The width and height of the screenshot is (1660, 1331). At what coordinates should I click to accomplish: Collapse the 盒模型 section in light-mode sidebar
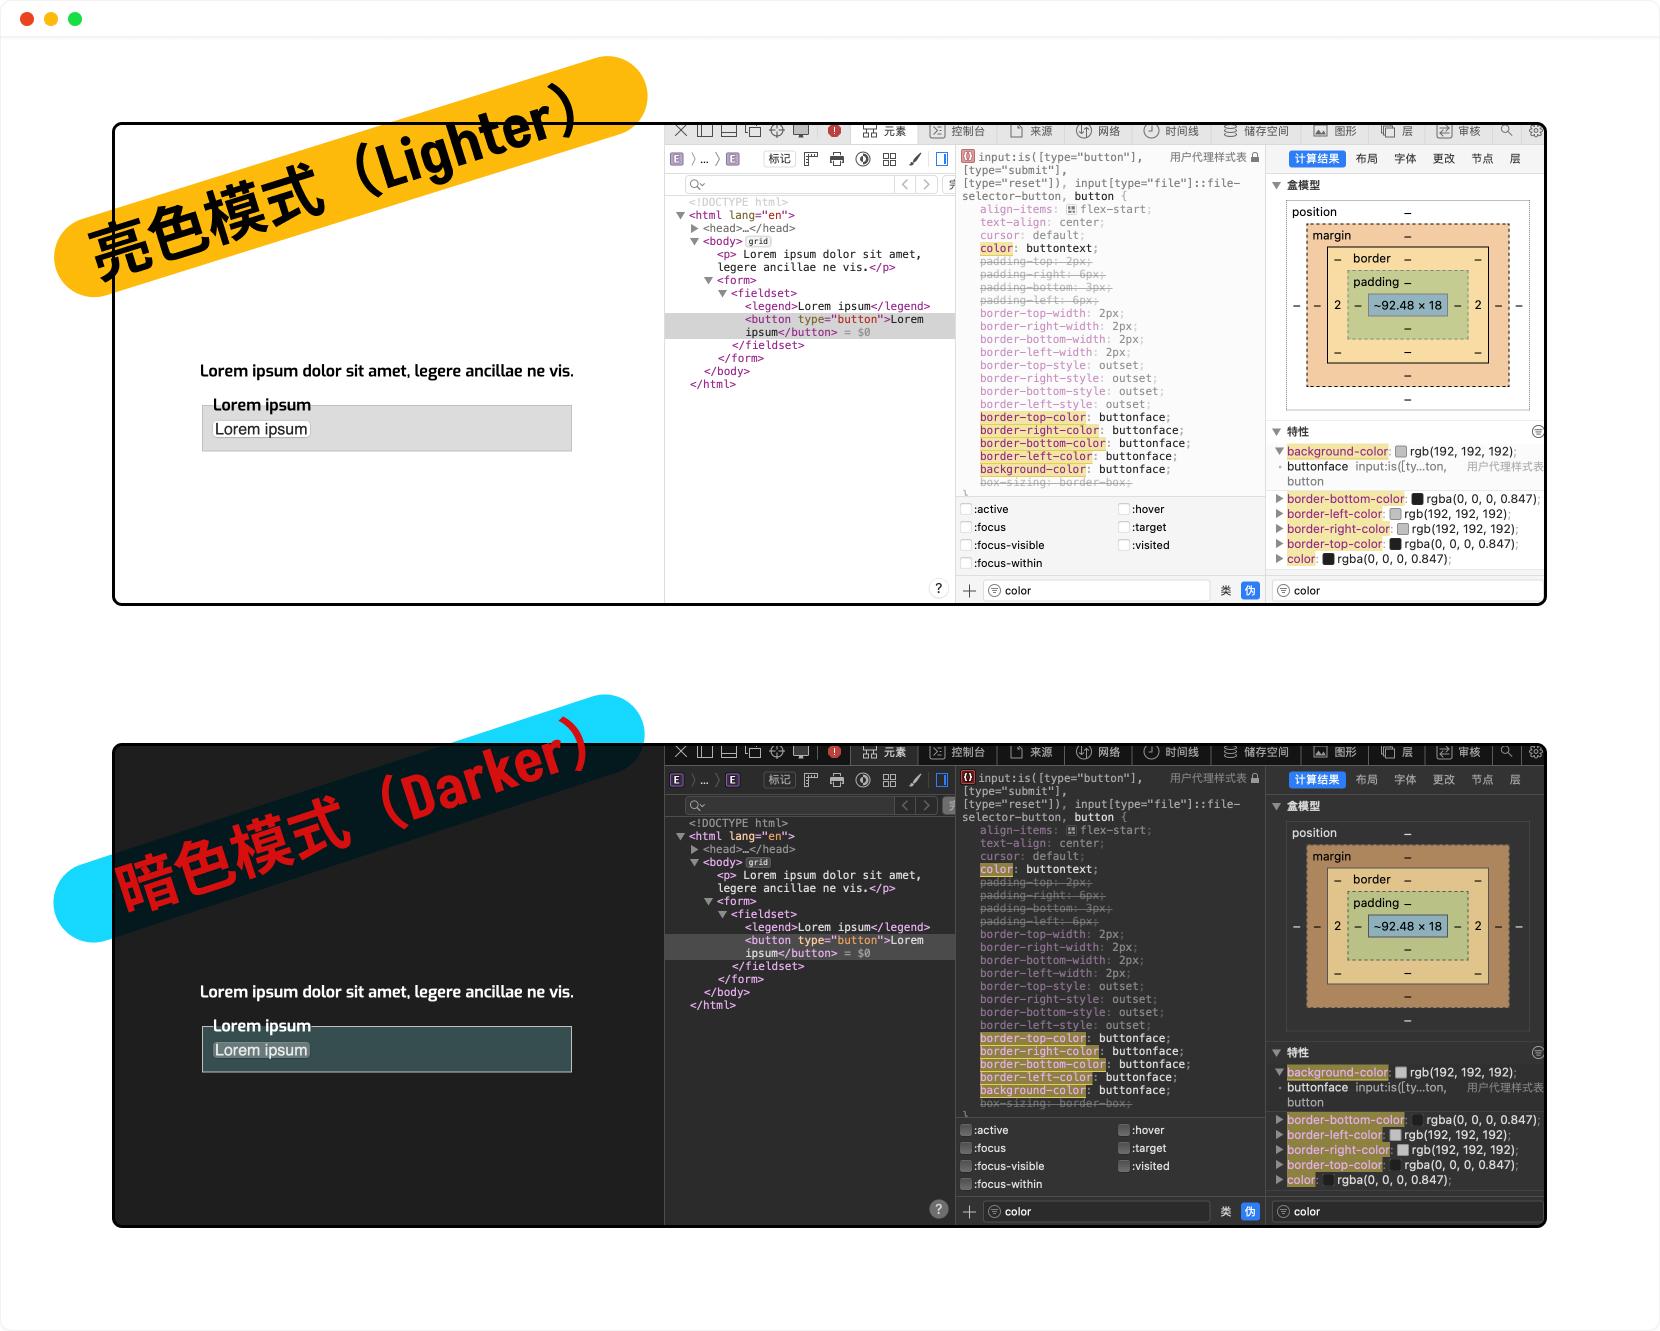1277,186
